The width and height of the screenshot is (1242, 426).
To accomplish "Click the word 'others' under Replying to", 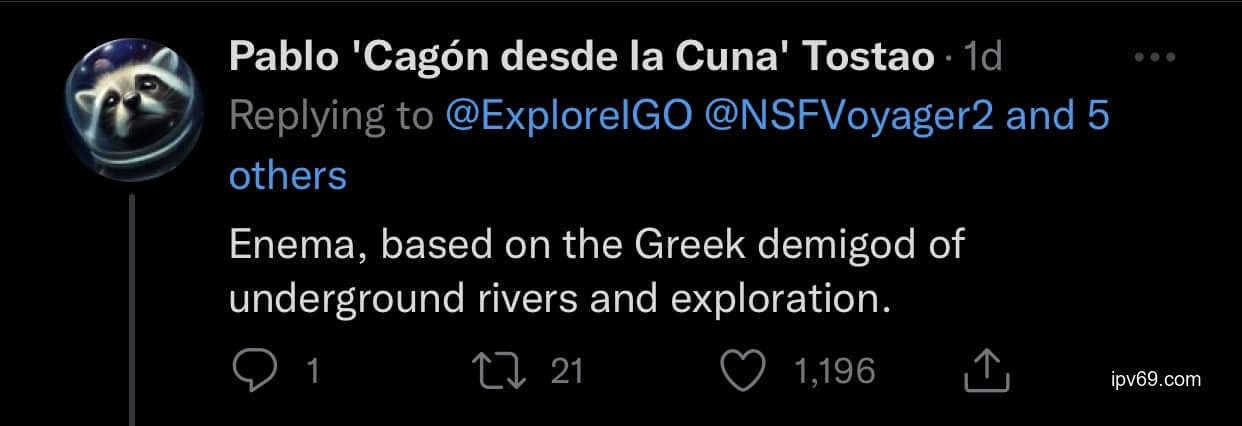I will click(288, 176).
